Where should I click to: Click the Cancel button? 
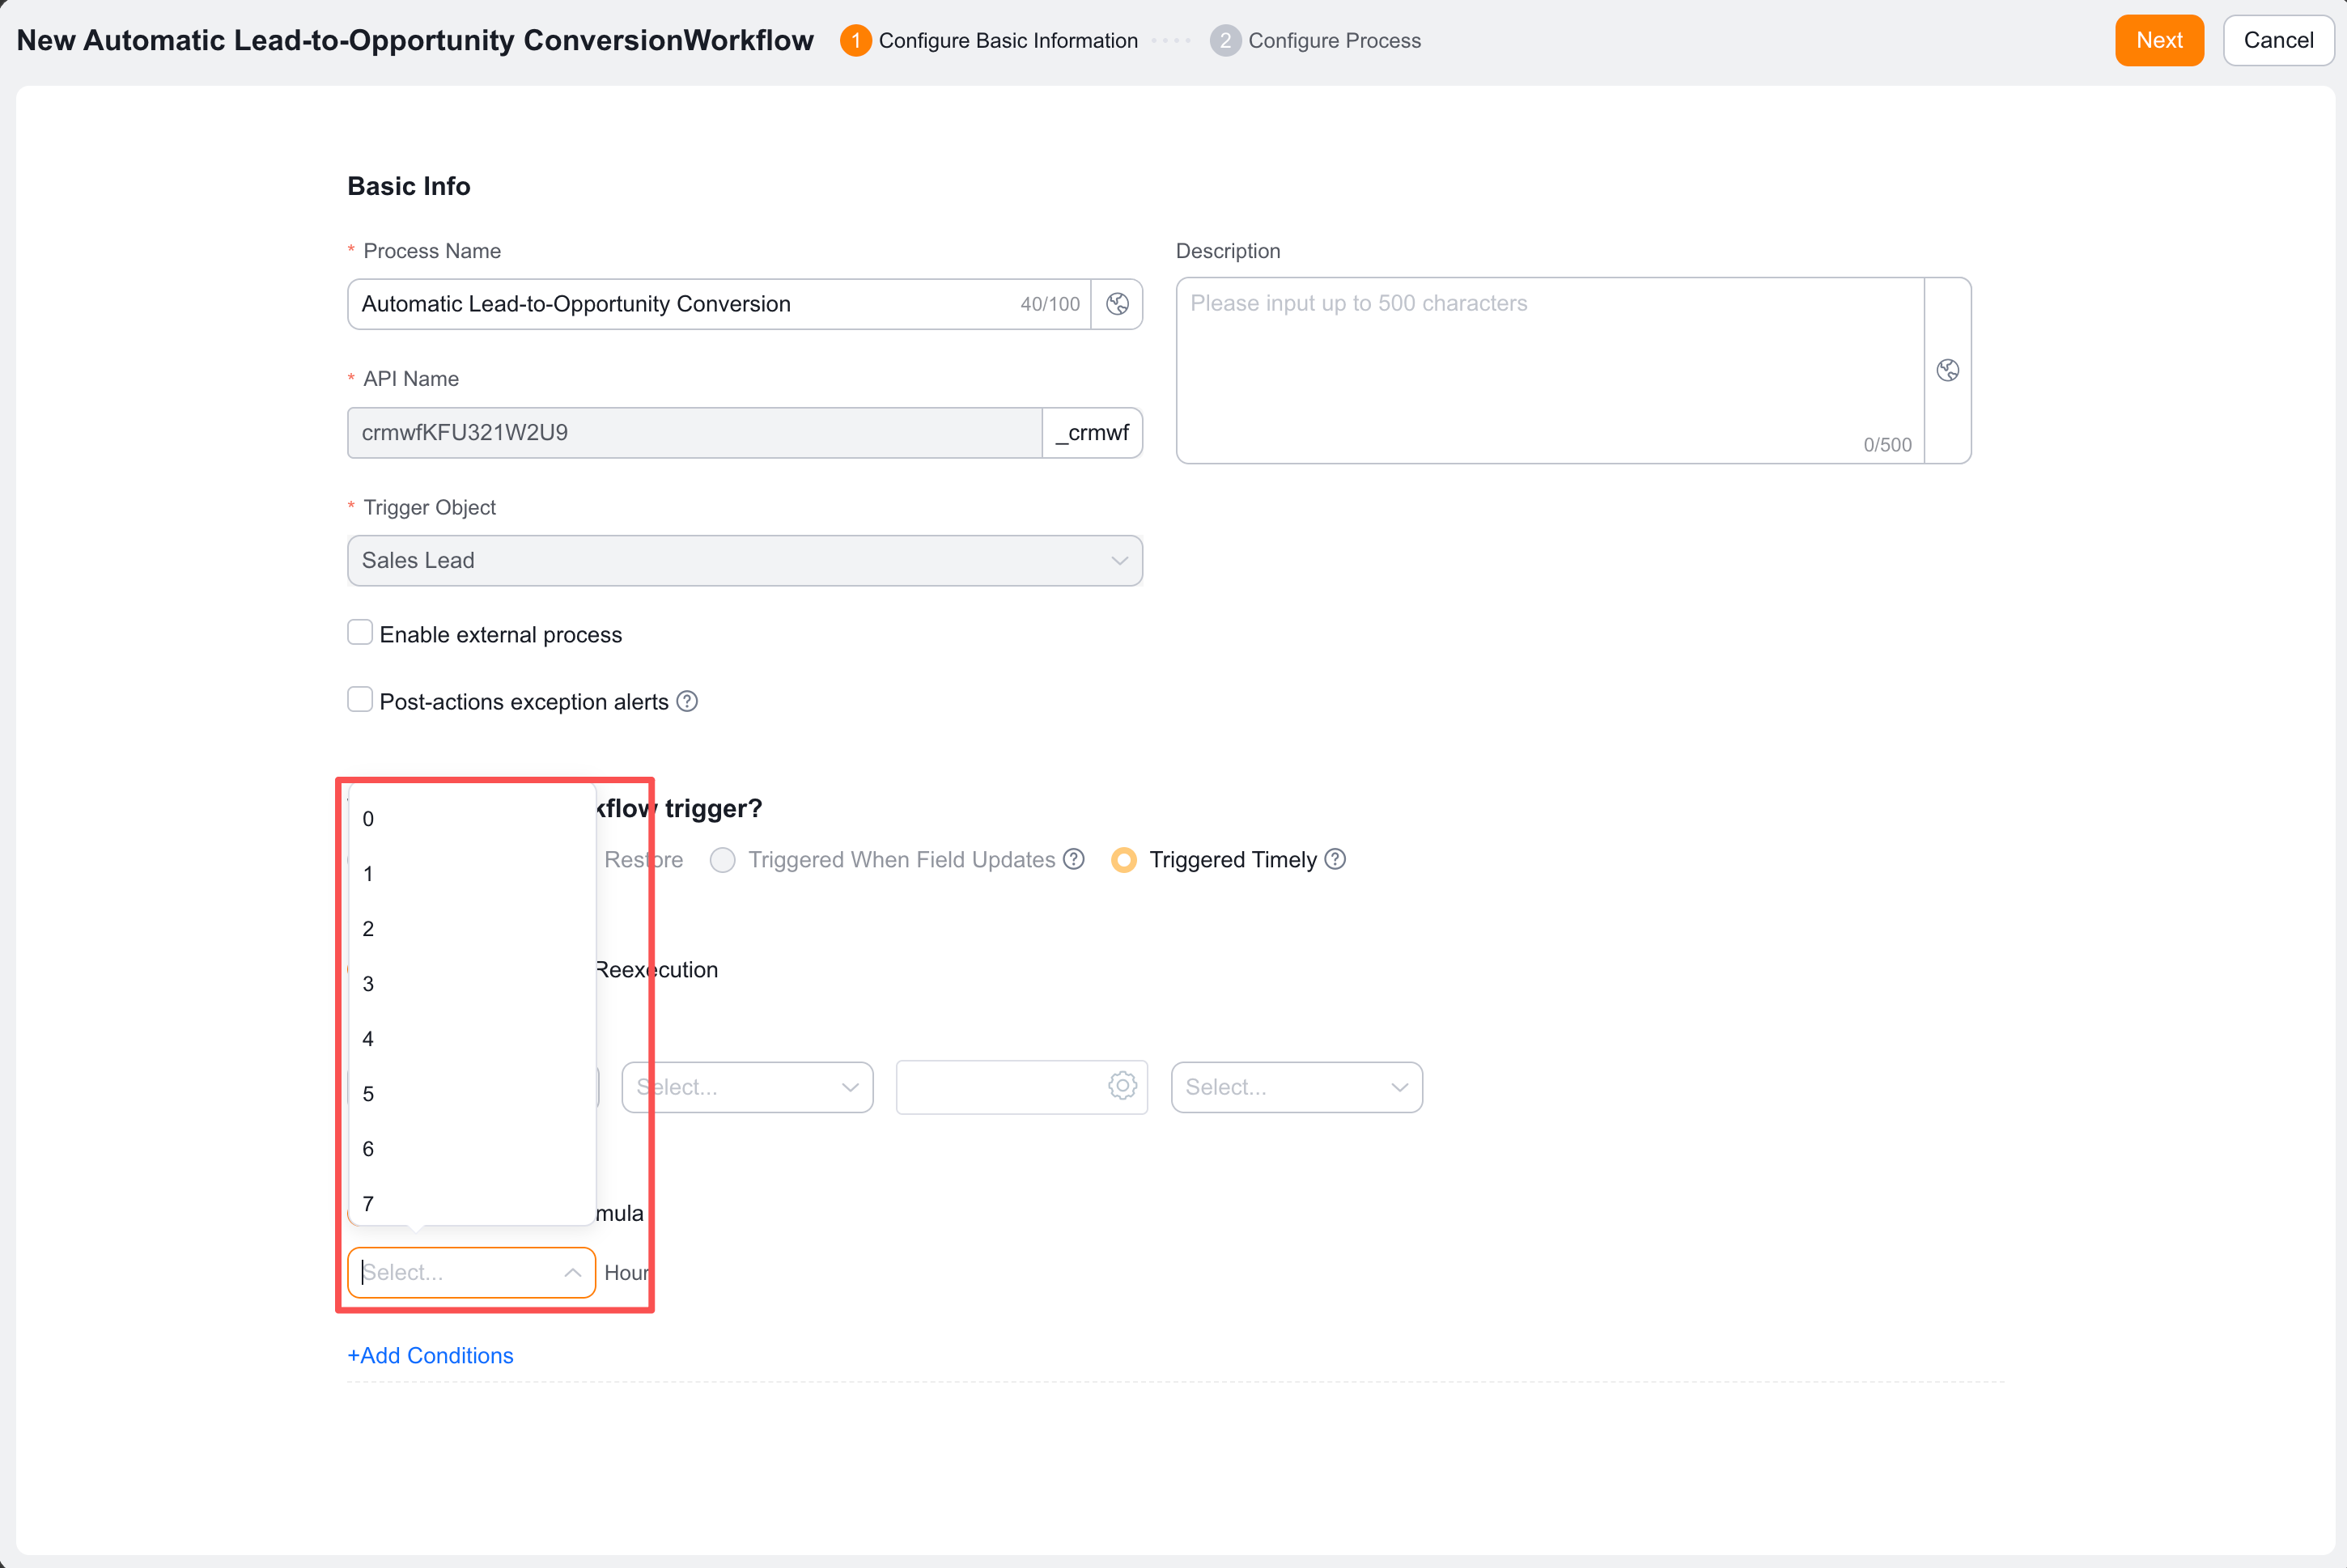click(x=2278, y=41)
